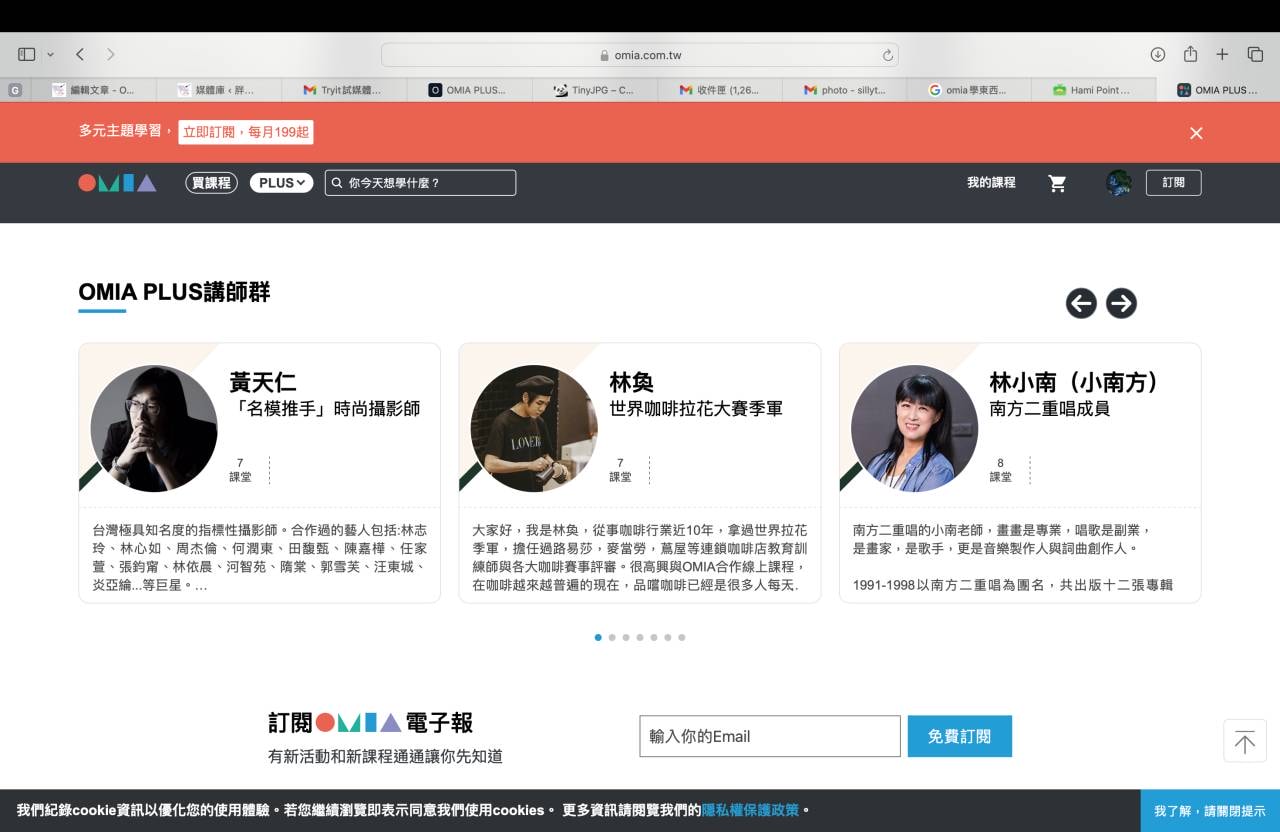Viewport: 1280px width, 832px height.
Task: Open the 買課程 button
Action: tap(211, 183)
